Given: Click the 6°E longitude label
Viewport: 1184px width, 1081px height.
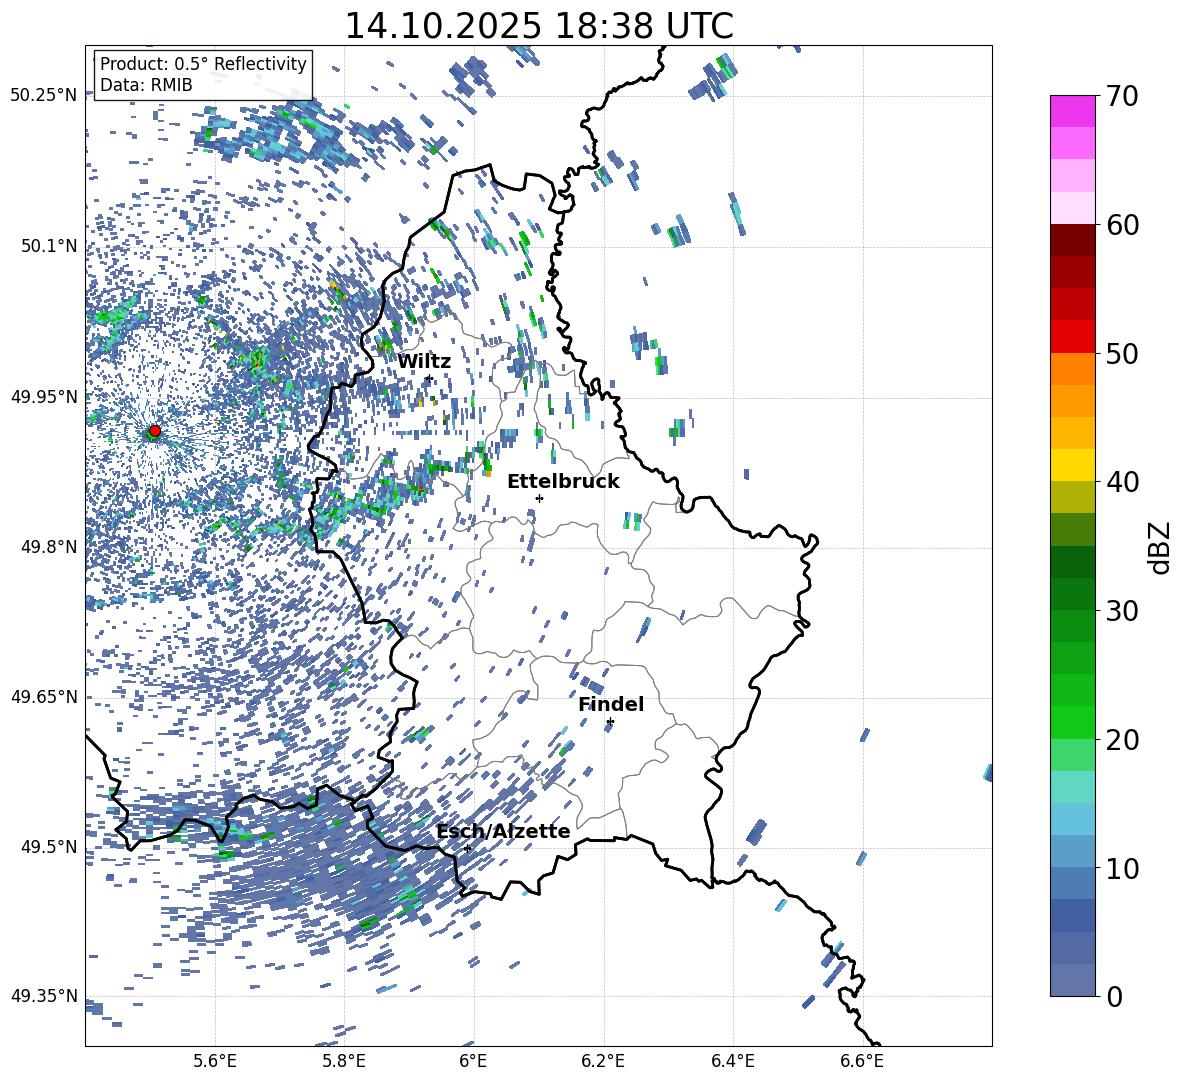Looking at the screenshot, I should pos(473,1061).
